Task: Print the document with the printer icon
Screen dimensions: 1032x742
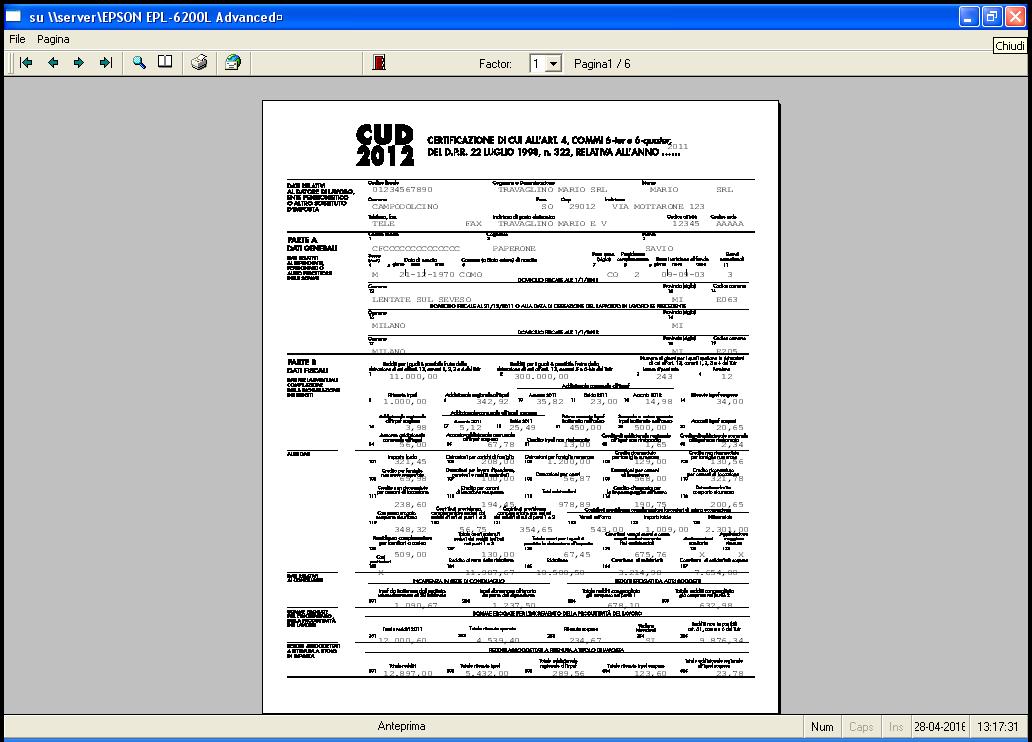Action: (199, 63)
